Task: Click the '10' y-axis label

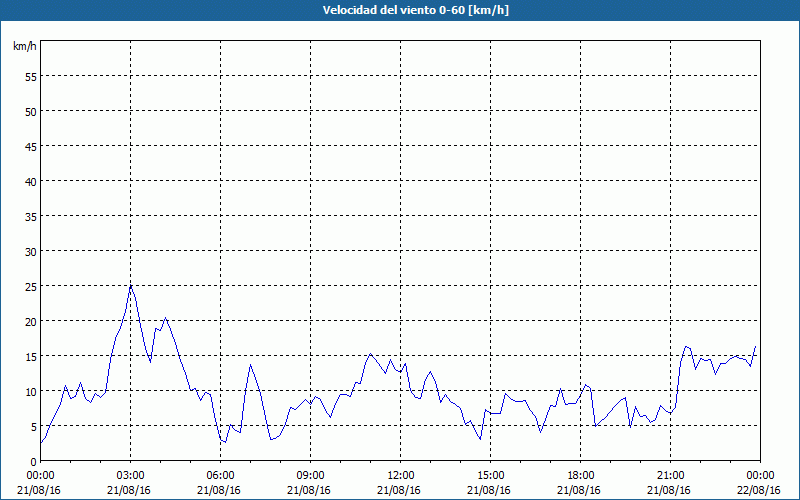Action: 31,392
